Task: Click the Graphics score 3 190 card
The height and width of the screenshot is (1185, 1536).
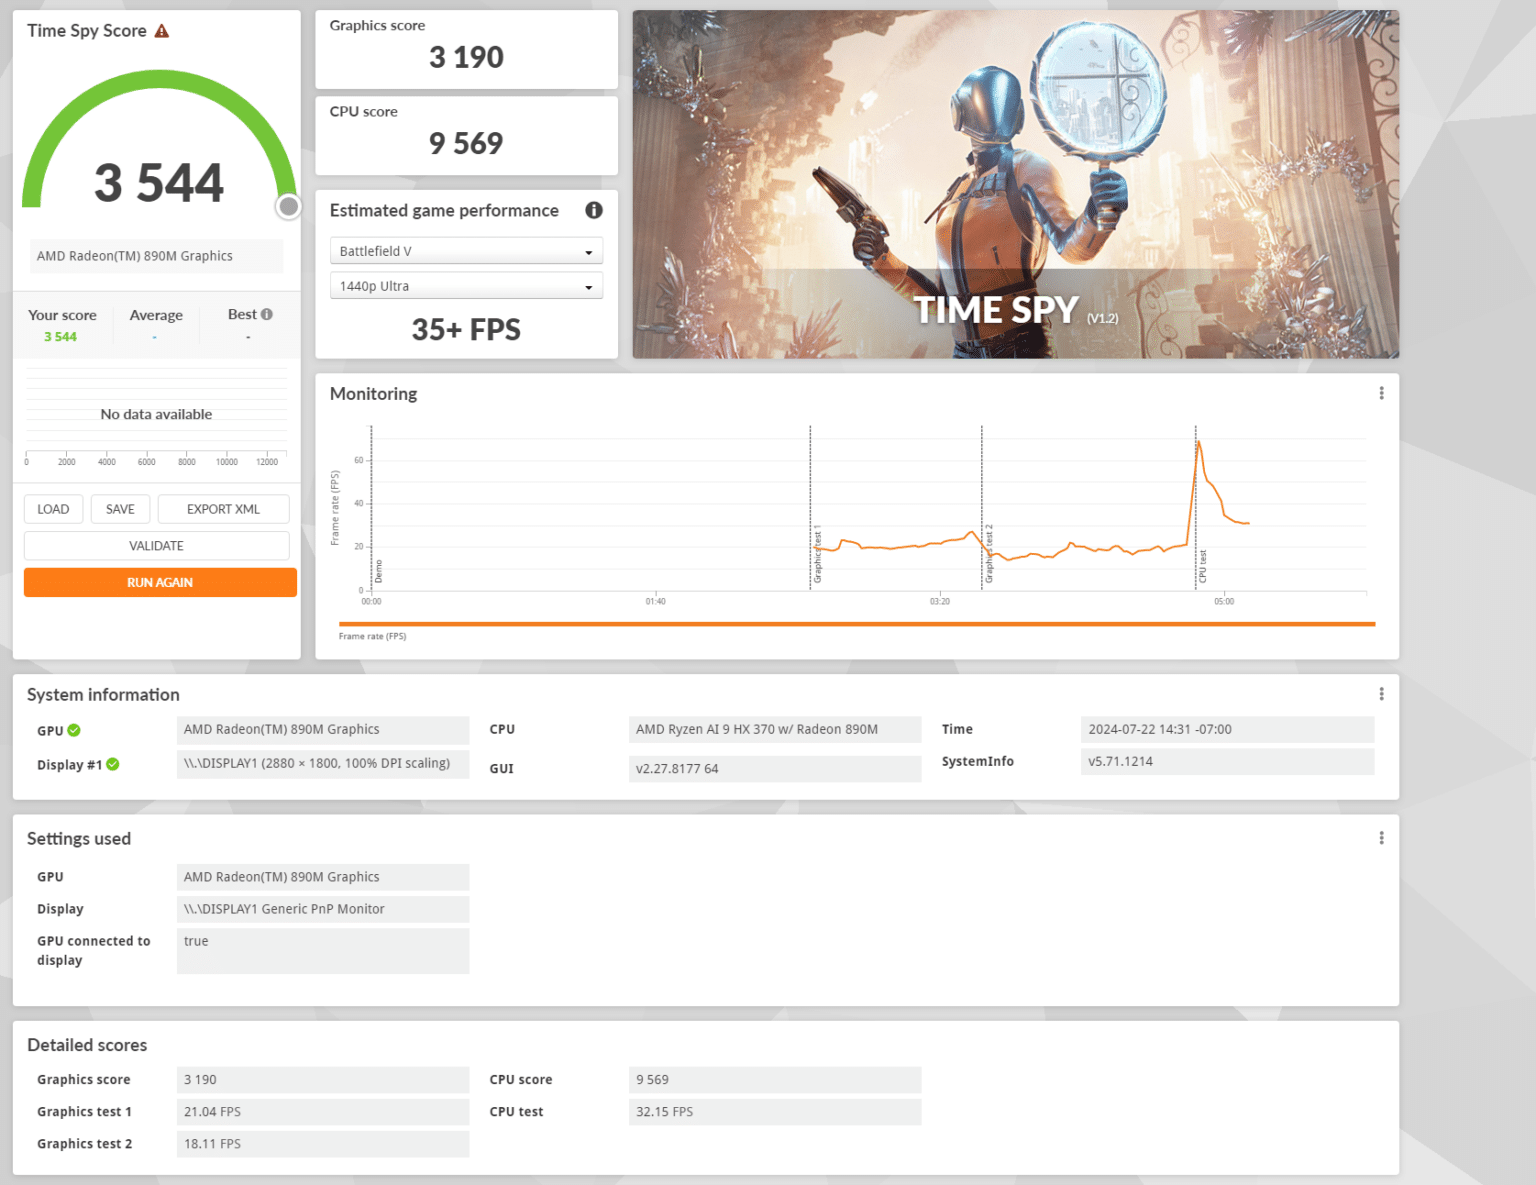Action: [x=466, y=49]
